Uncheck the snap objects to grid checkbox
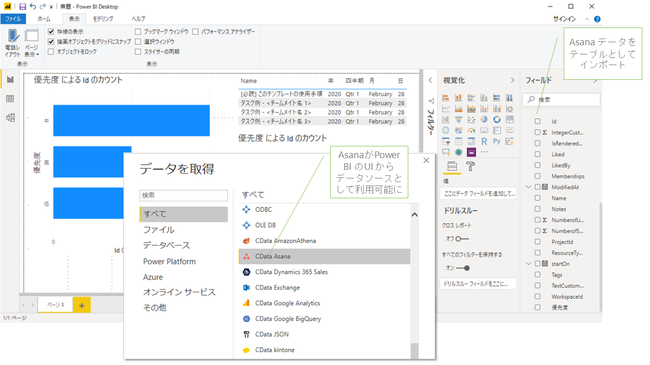Viewport: 650px width, 365px height. (51, 41)
